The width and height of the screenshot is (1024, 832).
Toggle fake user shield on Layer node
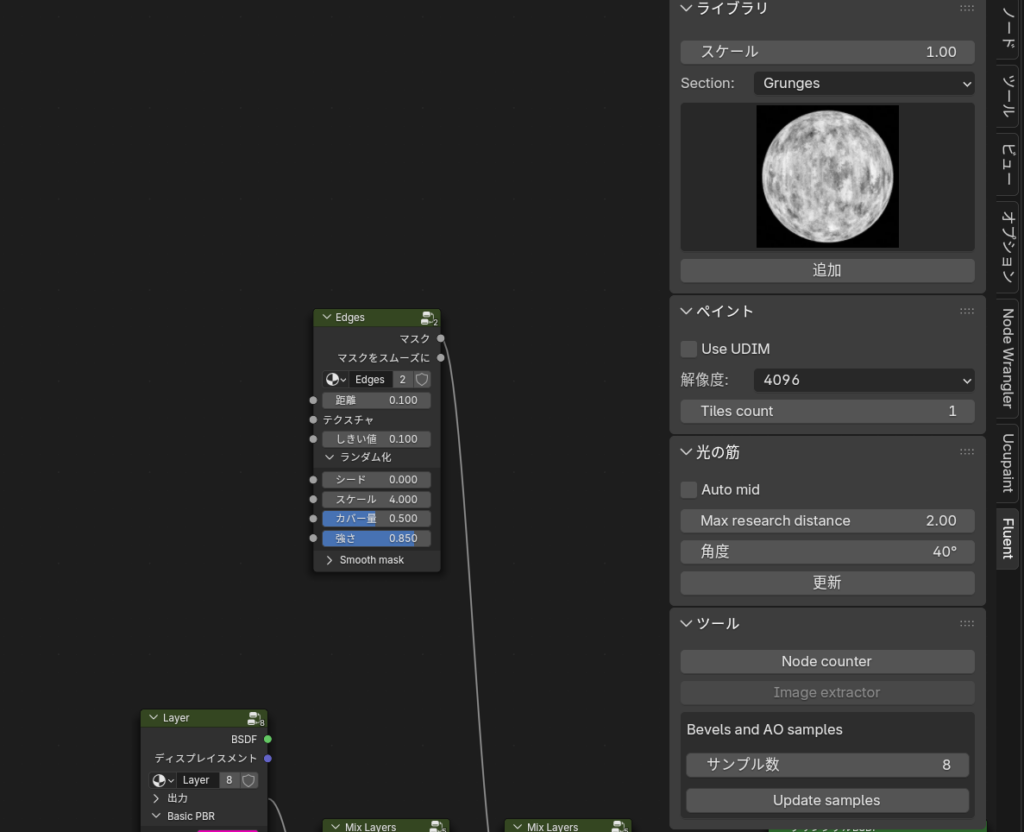[249, 780]
